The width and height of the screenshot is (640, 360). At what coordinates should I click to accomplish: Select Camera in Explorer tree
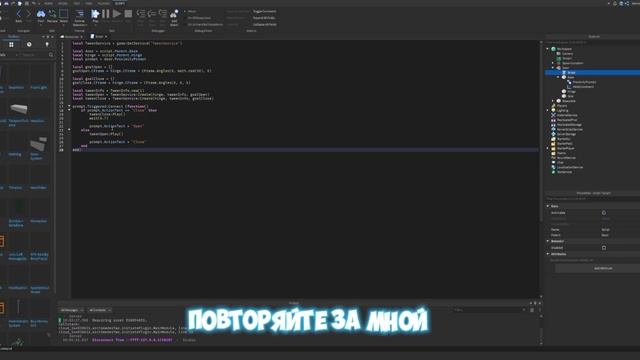tap(568, 54)
